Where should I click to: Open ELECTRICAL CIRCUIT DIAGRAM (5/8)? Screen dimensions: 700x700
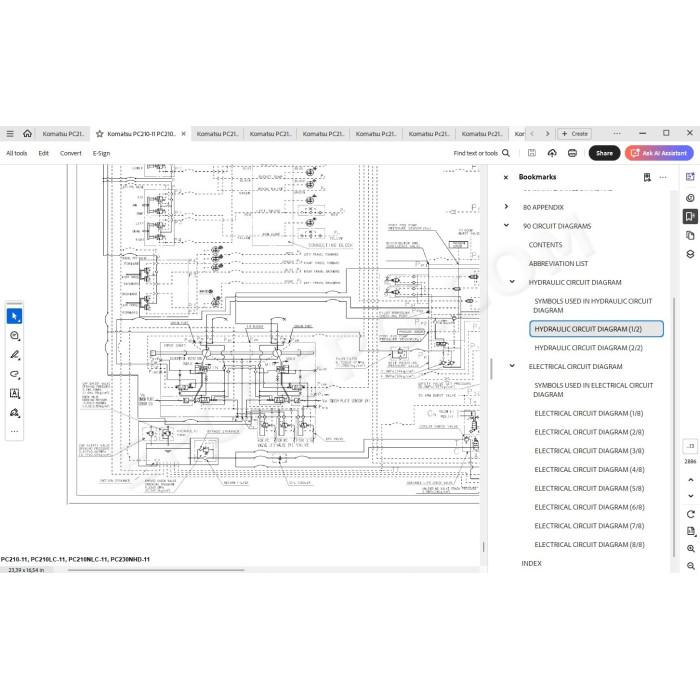(589, 488)
